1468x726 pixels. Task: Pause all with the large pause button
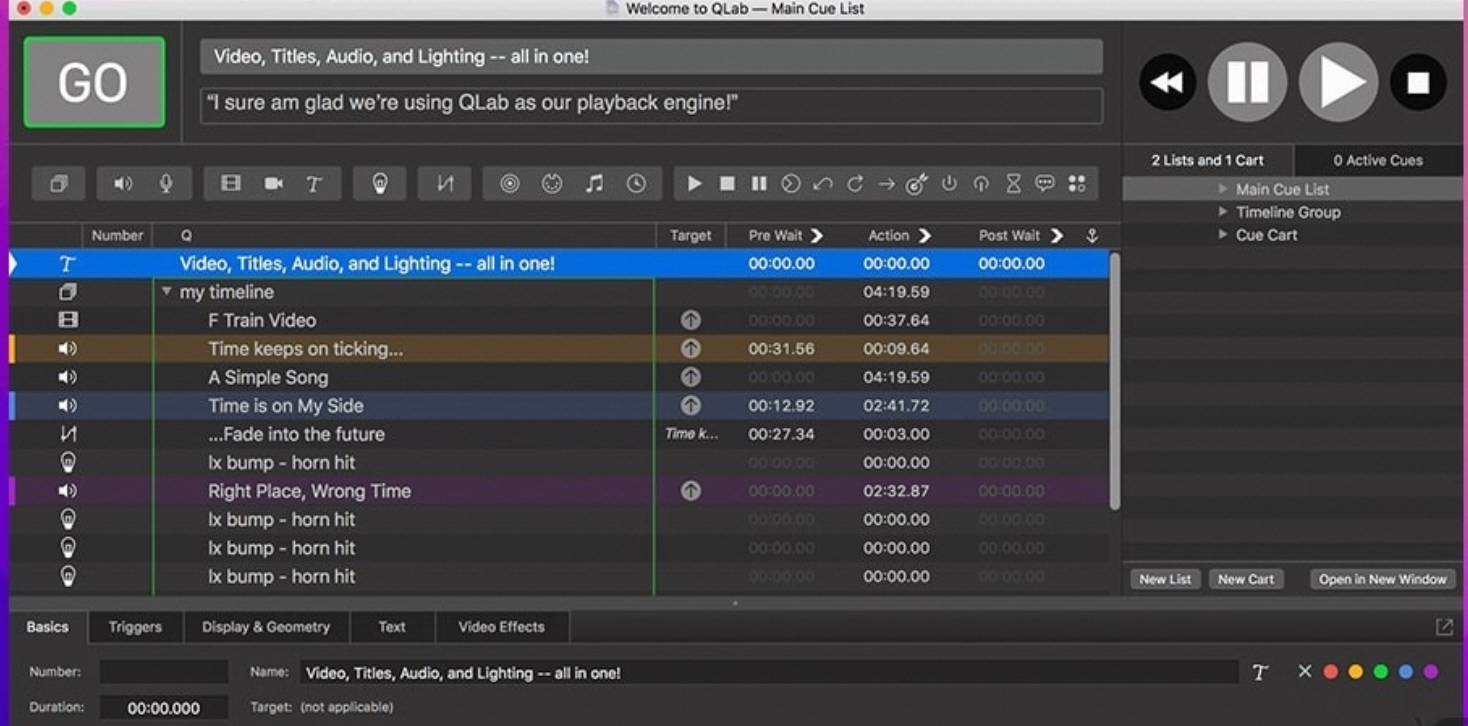(1247, 82)
